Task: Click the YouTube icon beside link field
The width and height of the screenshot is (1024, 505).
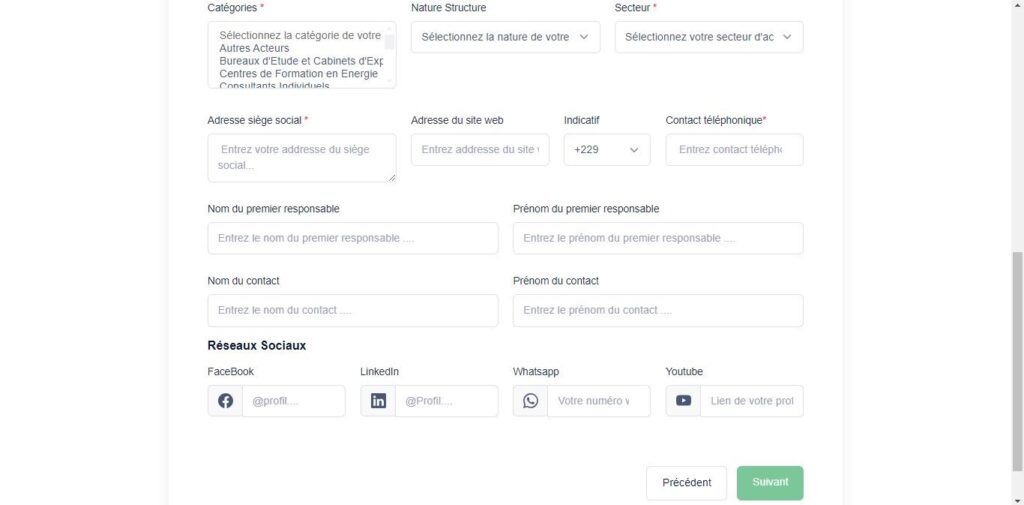Action: click(x=684, y=401)
